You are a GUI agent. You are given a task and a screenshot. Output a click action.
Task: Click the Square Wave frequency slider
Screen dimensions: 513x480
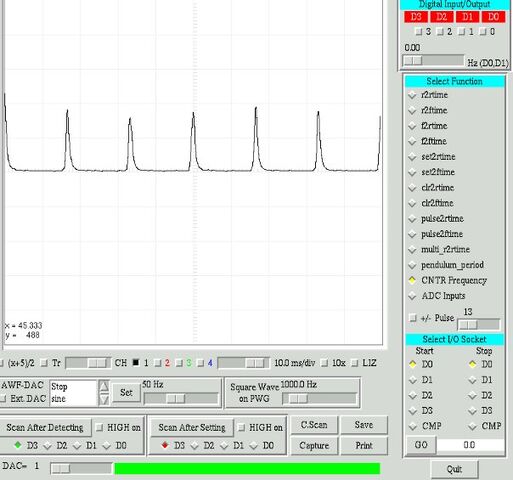tap(319, 399)
